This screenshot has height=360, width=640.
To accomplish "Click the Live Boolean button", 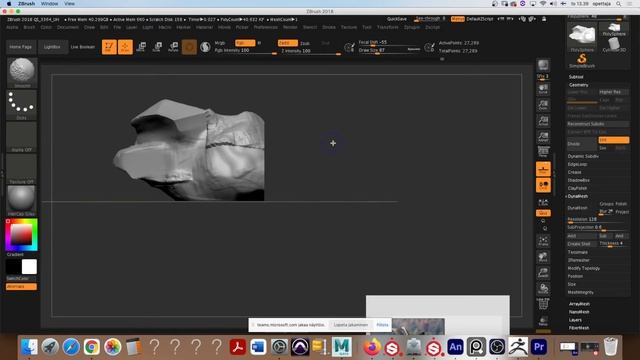I will pos(83,47).
